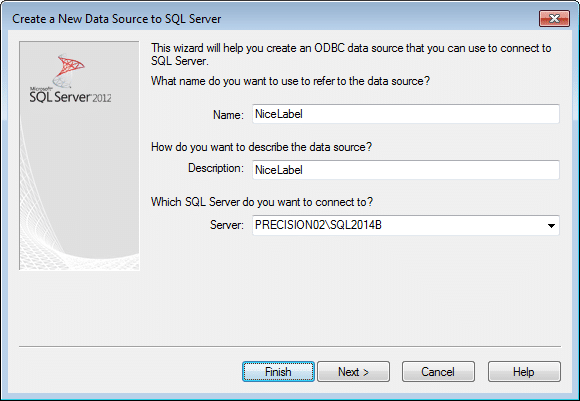Click the wizard introduction paragraph
This screenshot has width=580, height=401.
click(x=351, y=54)
